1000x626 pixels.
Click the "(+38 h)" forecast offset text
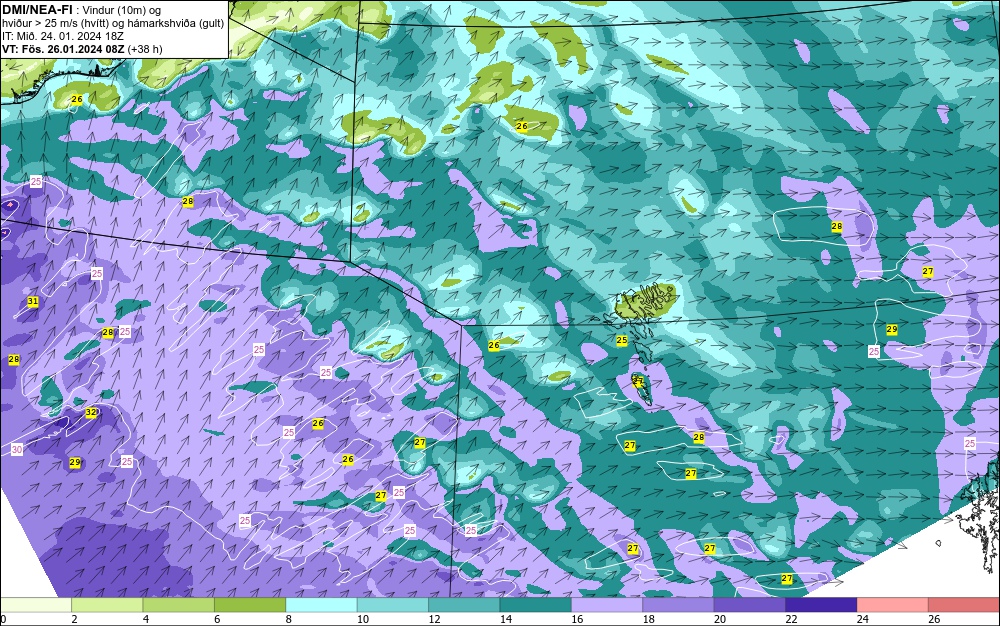[x=145, y=49]
